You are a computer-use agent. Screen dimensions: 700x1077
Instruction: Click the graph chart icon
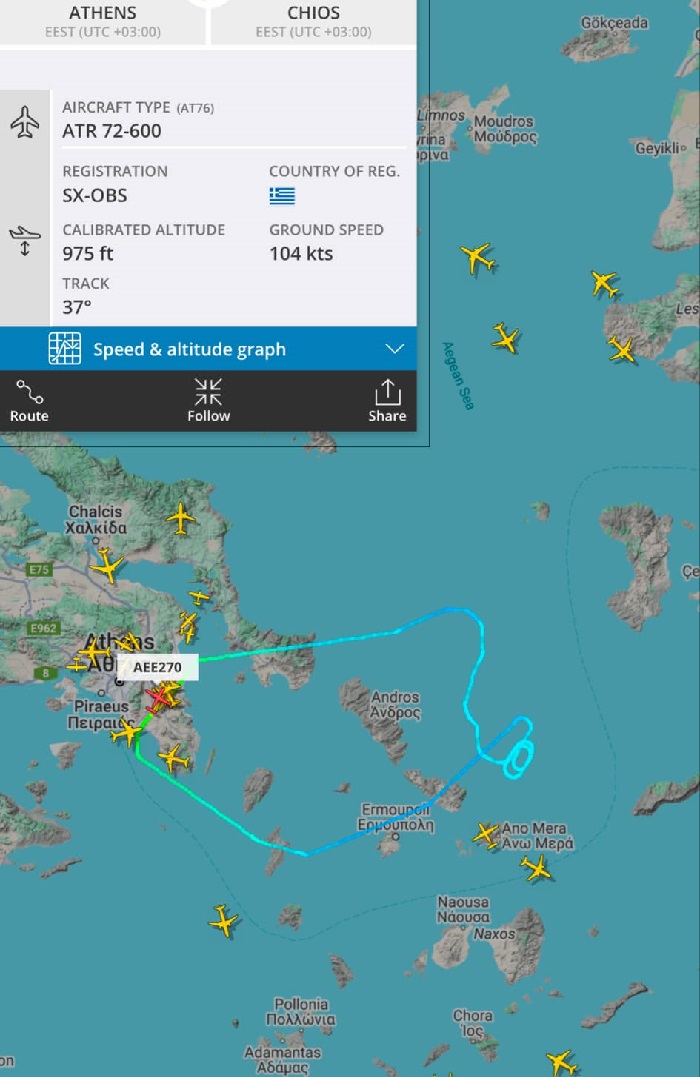[65, 348]
